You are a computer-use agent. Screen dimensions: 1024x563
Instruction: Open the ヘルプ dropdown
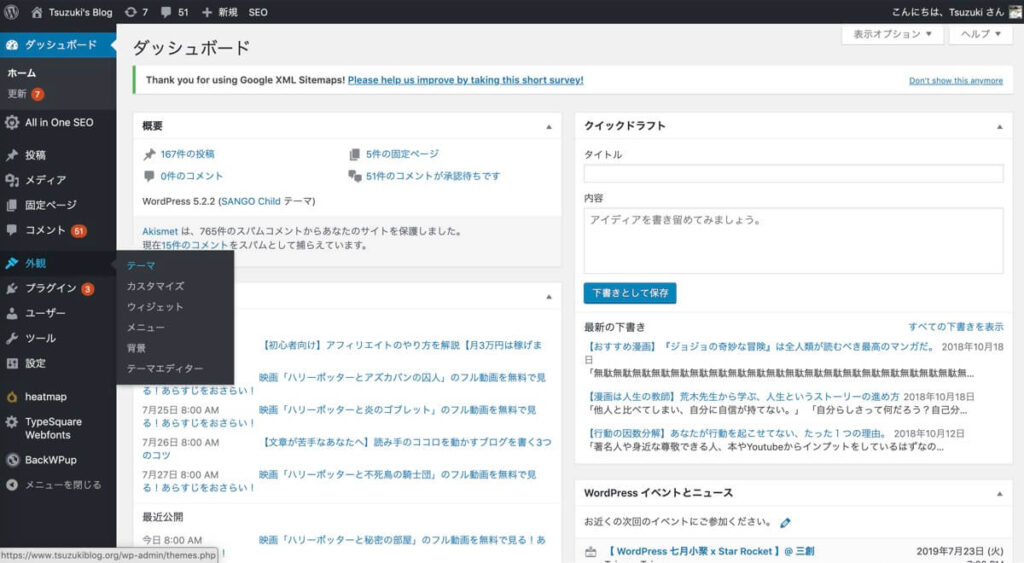tap(981, 34)
